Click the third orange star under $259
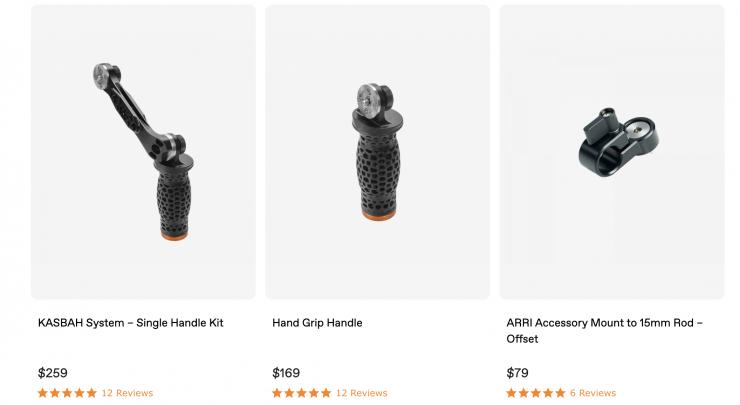Screen dimensions: 740x405 [67, 393]
